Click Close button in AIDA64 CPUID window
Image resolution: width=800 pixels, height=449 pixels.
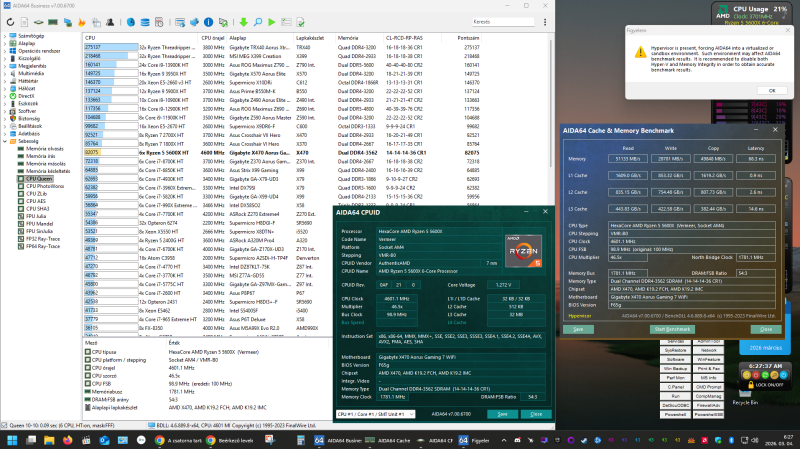536,414
